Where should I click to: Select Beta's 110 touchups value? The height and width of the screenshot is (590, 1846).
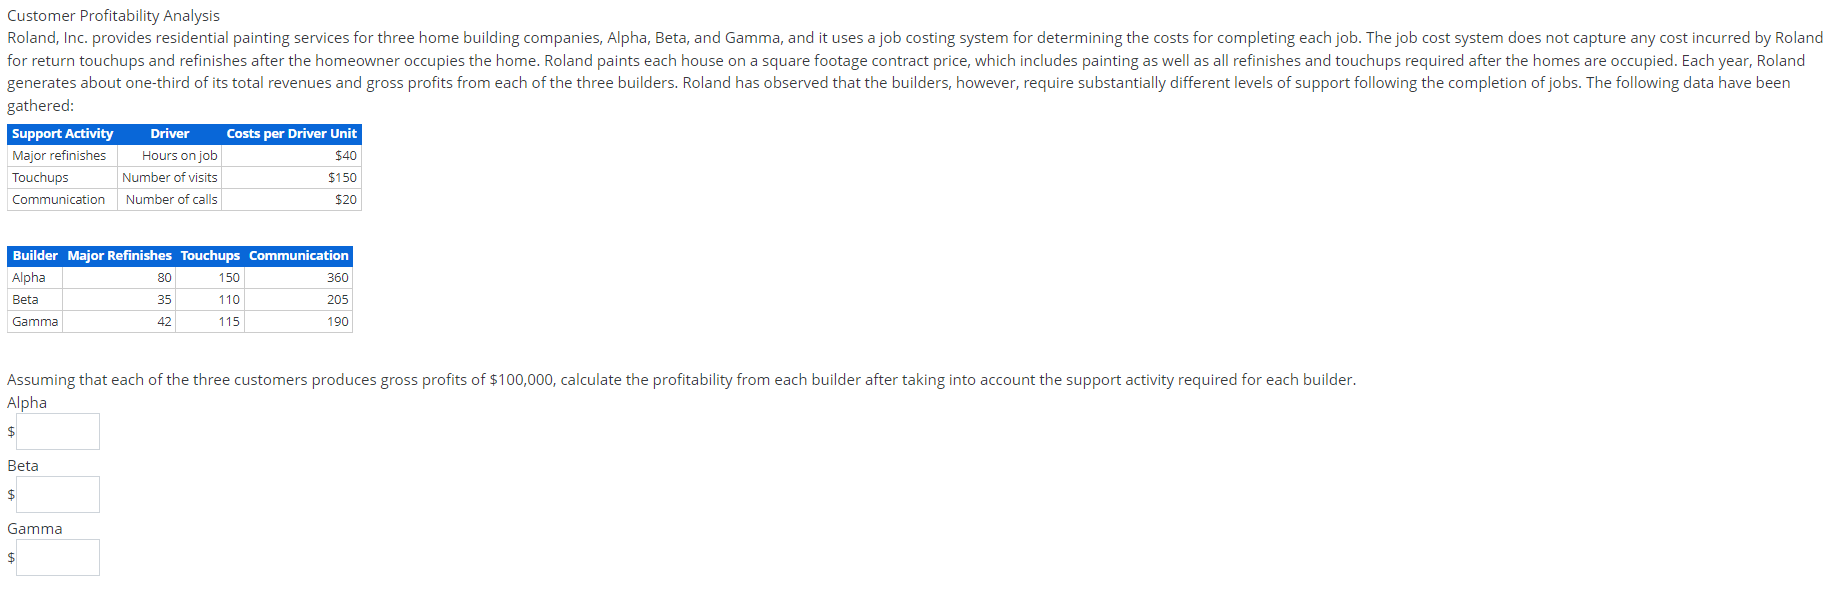228,299
